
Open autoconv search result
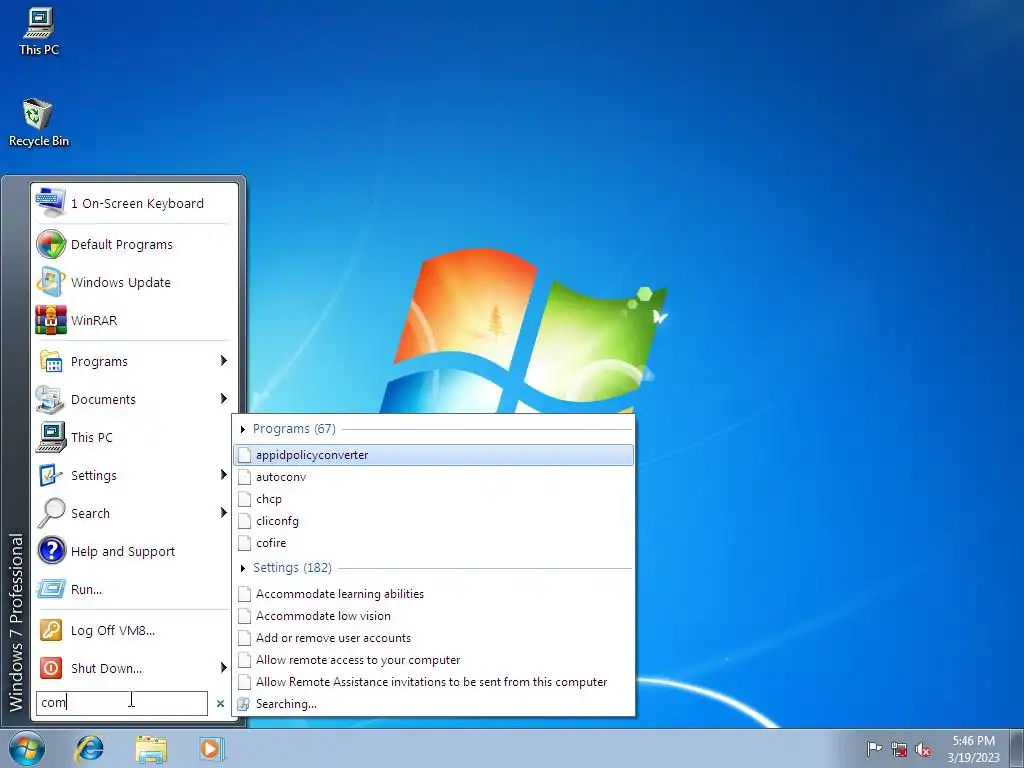434,477
